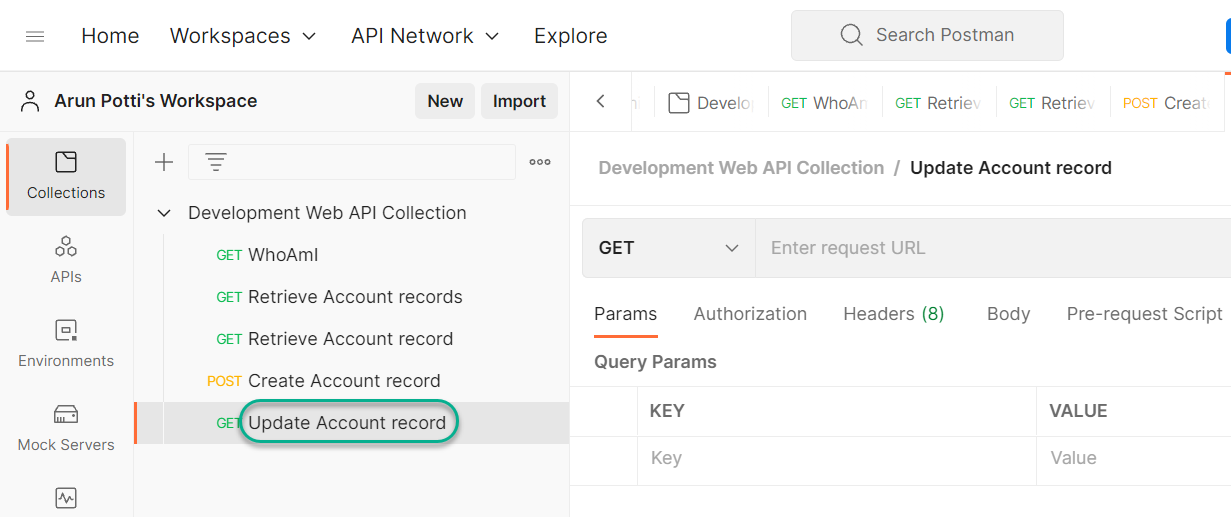The height and width of the screenshot is (517, 1231).
Task: Click the Enter request URL field
Action: pos(990,248)
